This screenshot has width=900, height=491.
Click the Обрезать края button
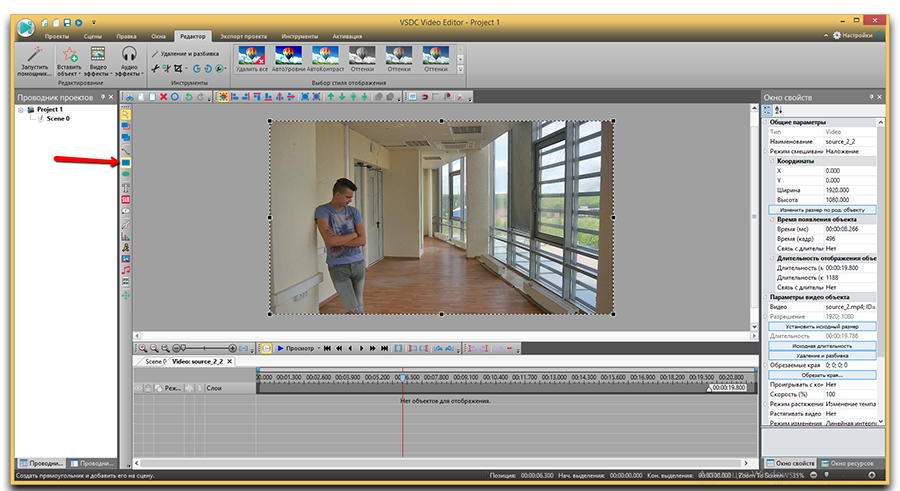pyautogui.click(x=822, y=374)
